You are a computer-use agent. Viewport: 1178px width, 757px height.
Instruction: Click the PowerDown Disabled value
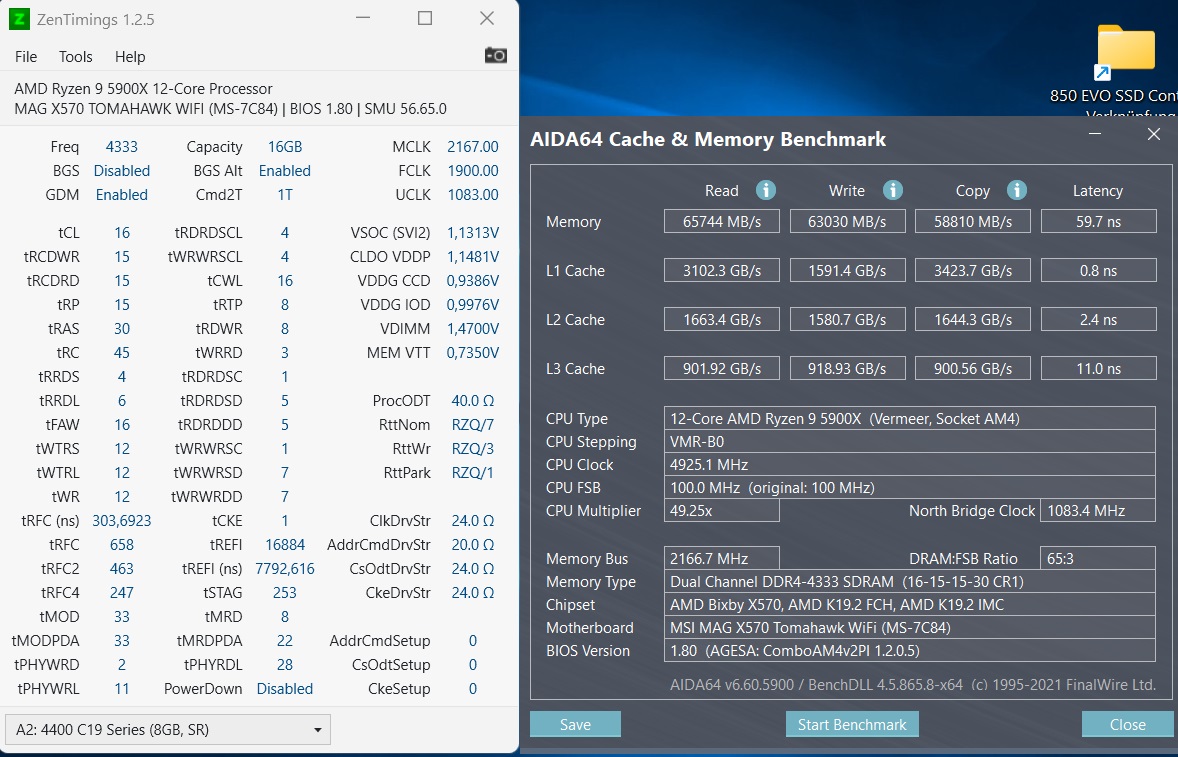click(x=285, y=689)
